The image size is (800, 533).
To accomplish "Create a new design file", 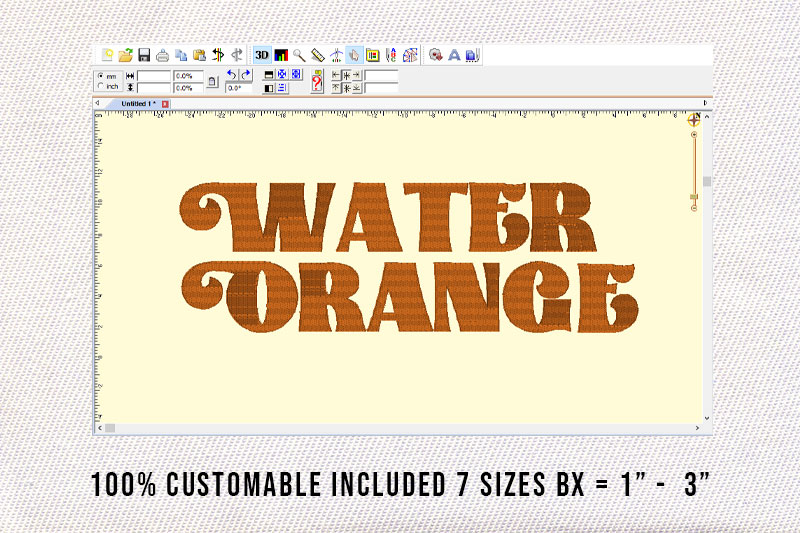I will 107,55.
